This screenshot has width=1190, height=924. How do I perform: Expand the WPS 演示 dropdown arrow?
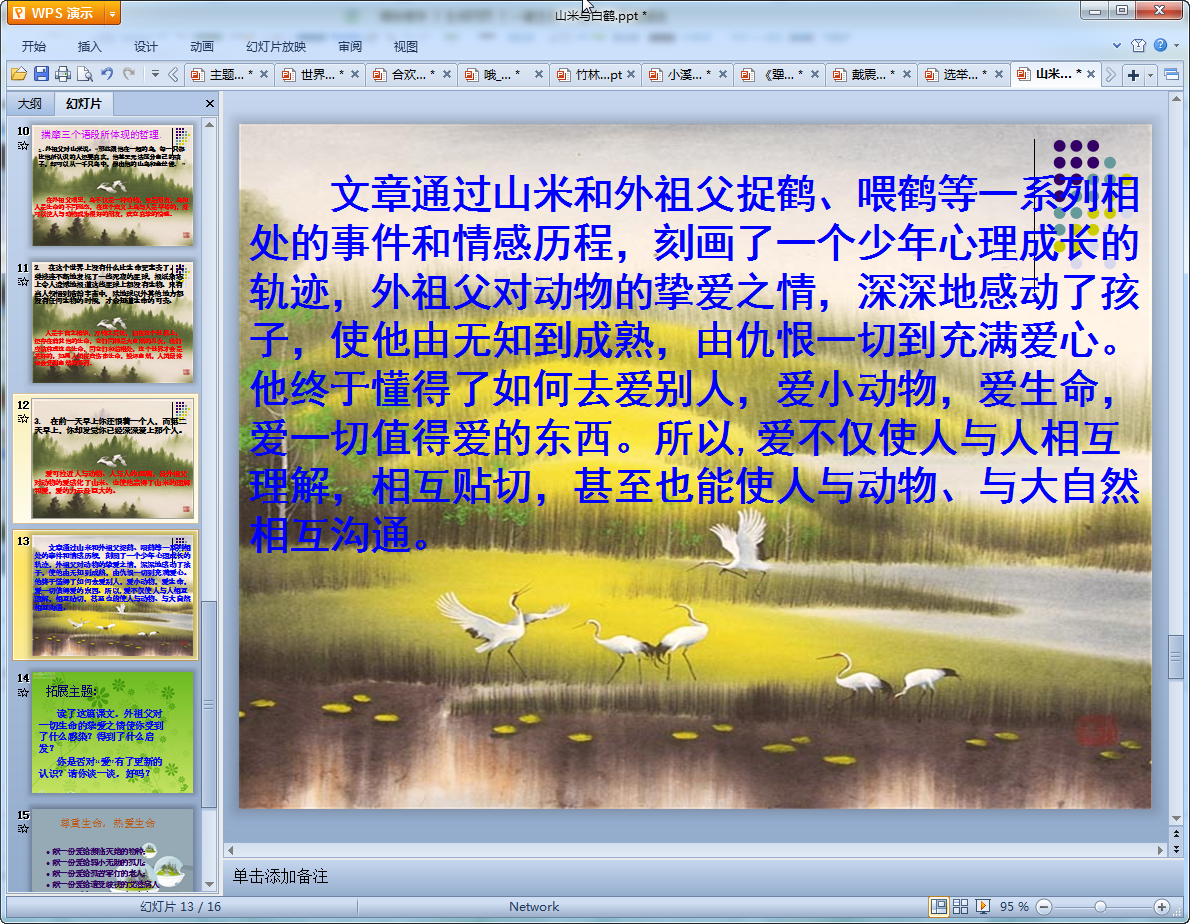[x=112, y=13]
